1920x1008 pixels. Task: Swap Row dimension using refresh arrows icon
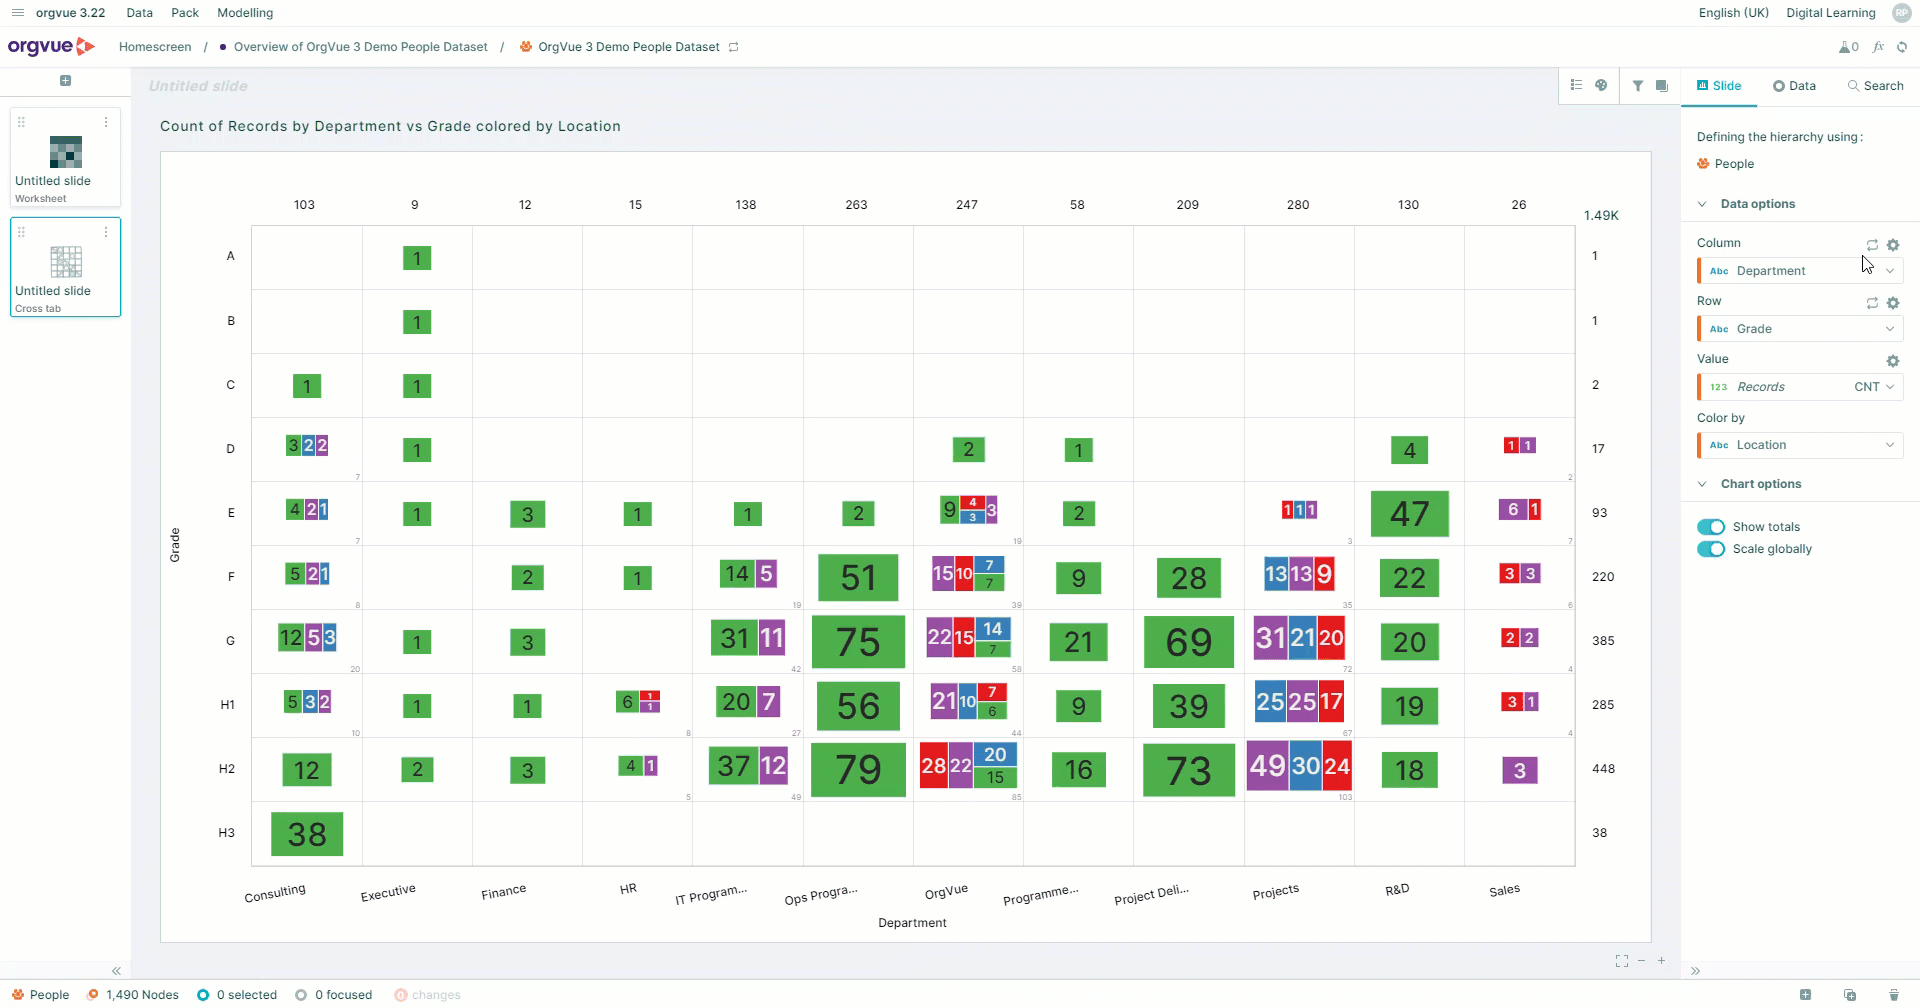tap(1872, 302)
